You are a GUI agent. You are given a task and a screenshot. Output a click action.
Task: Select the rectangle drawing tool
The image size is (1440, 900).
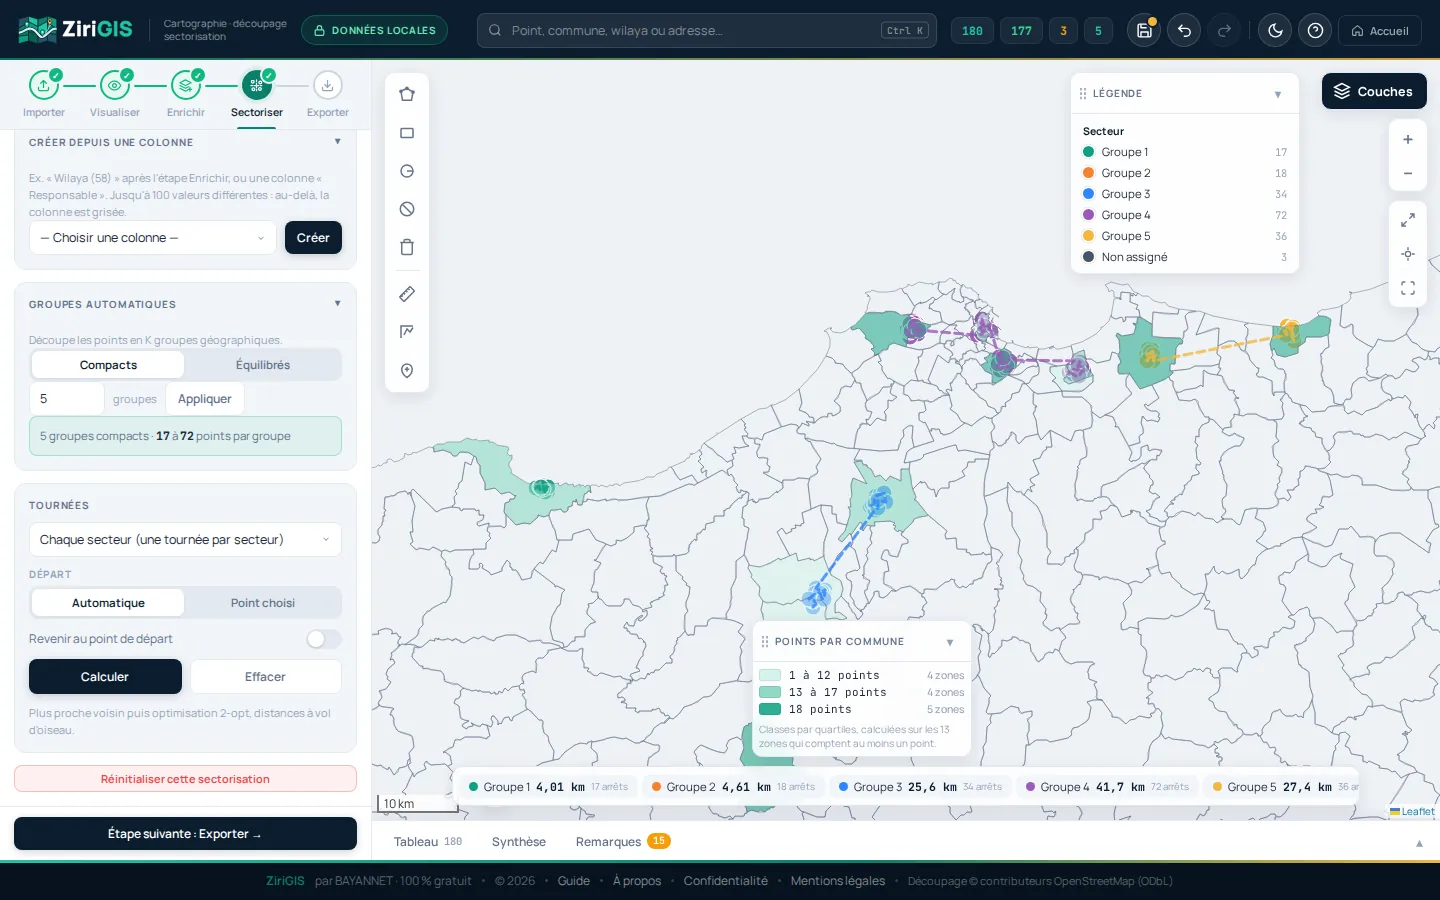pos(407,133)
